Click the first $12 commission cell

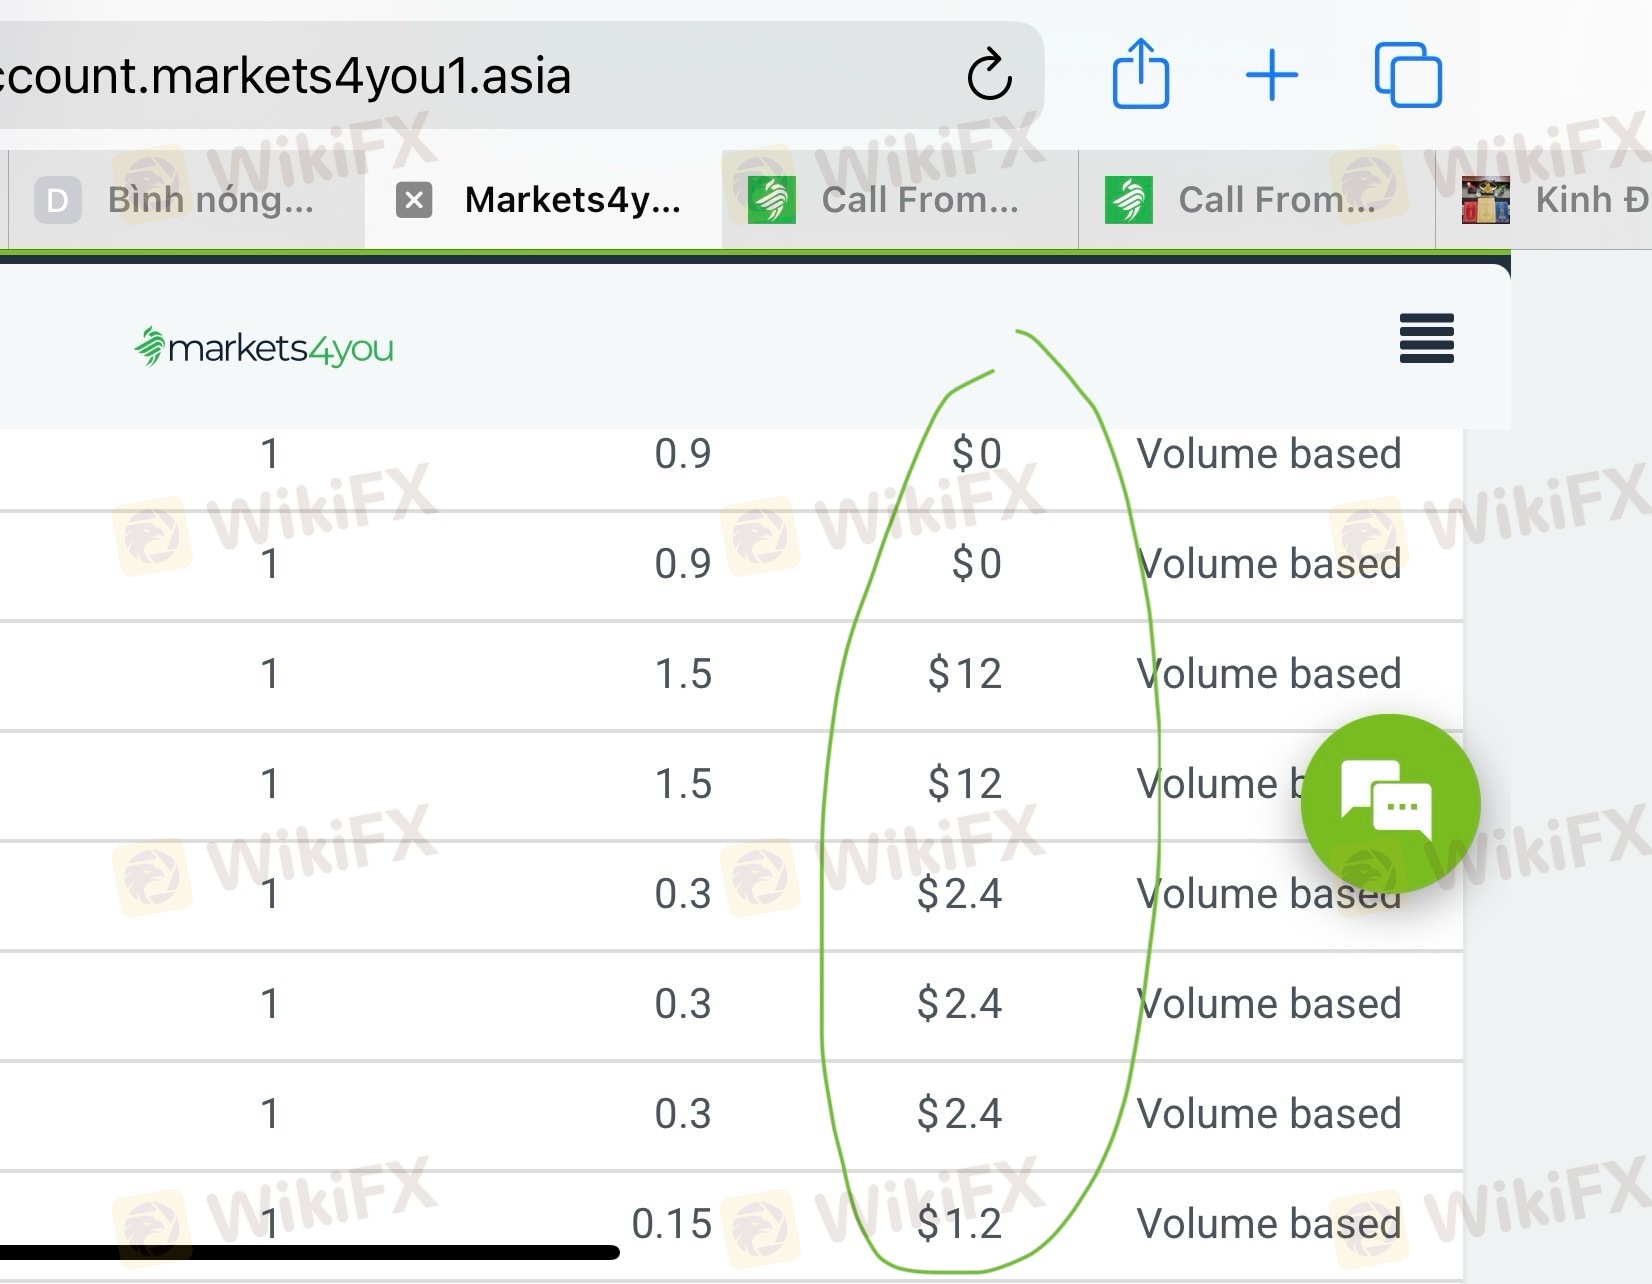(x=964, y=674)
